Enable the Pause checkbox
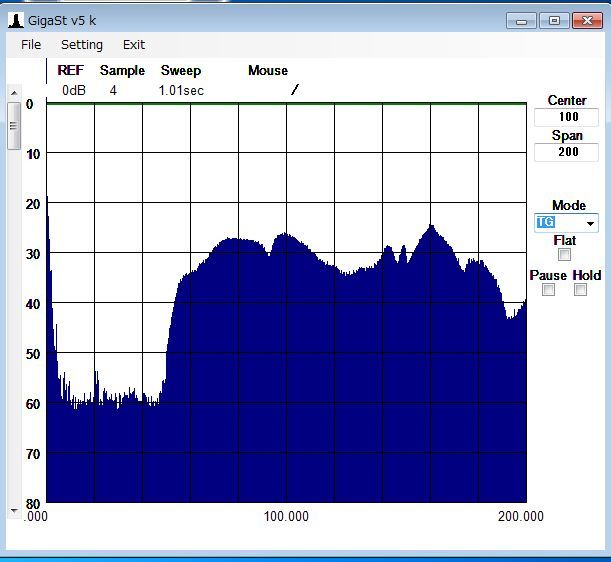The image size is (611, 562). pyautogui.click(x=548, y=290)
